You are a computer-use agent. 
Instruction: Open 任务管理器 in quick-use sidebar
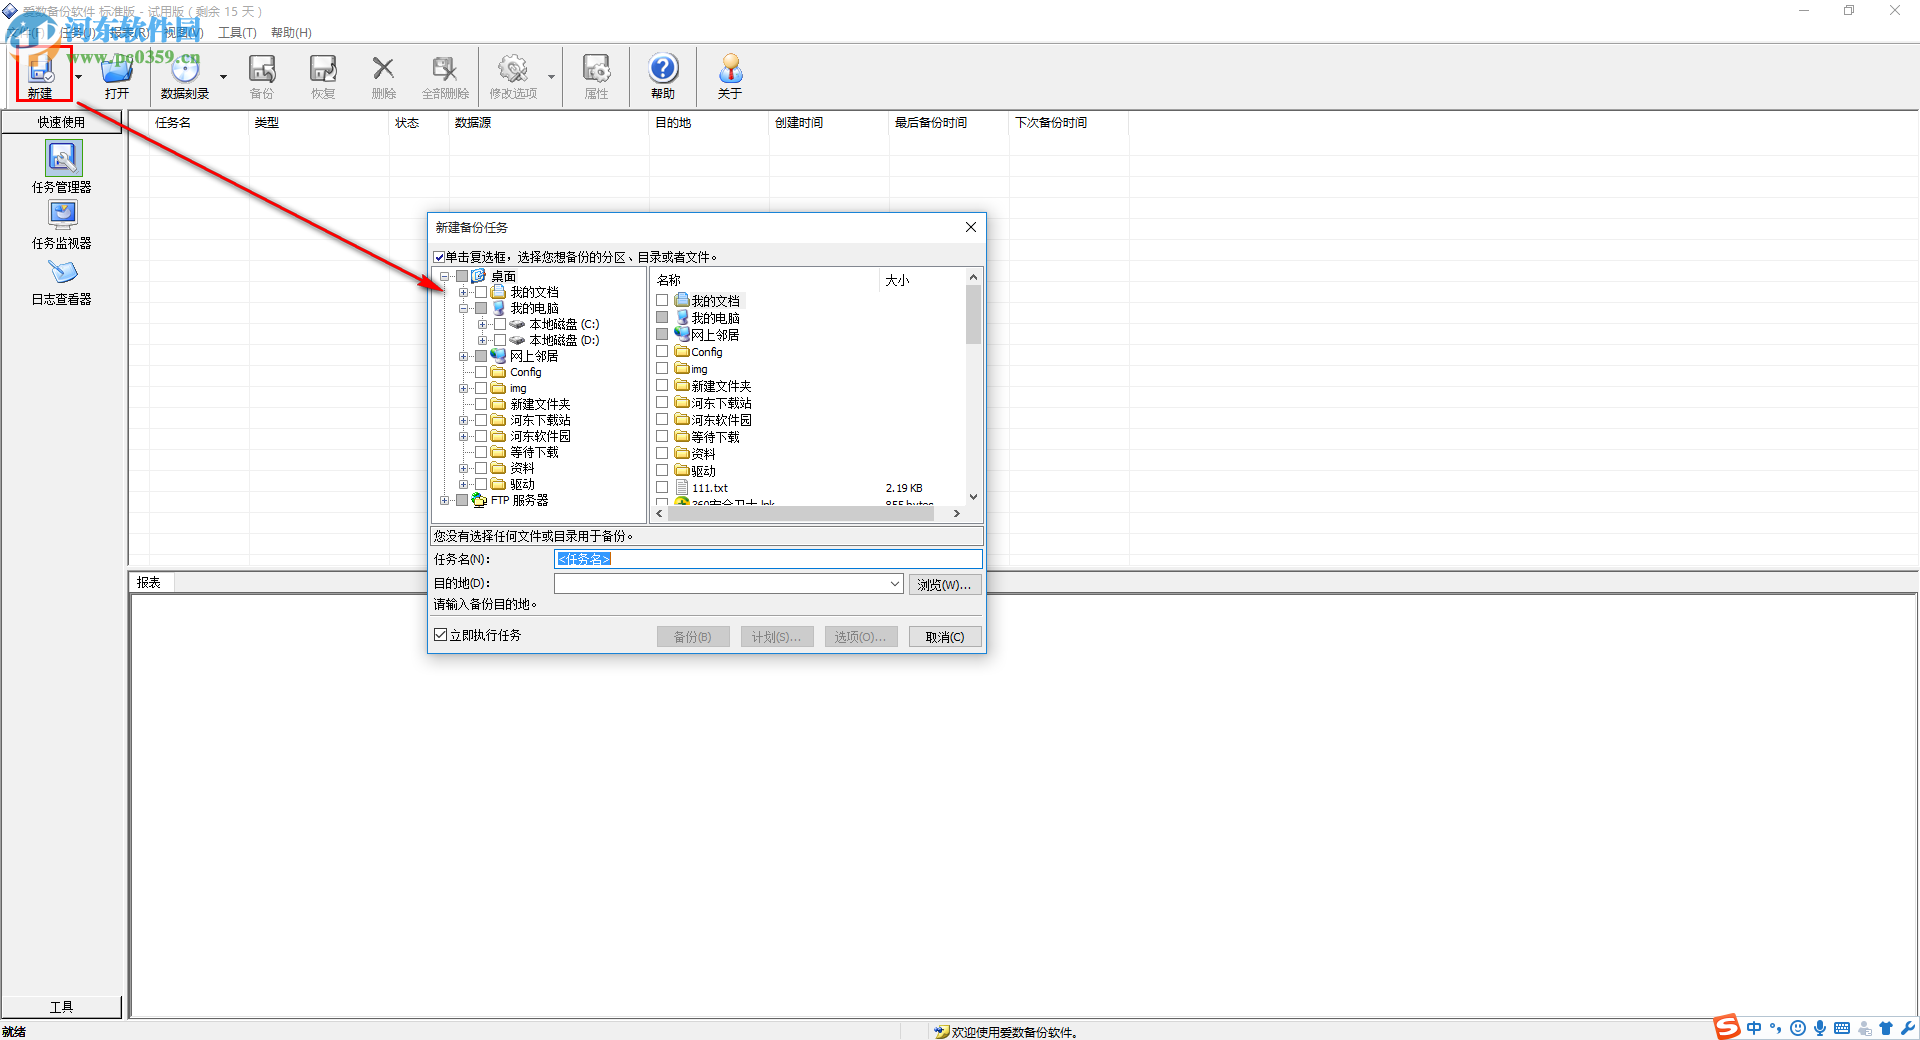click(x=62, y=166)
